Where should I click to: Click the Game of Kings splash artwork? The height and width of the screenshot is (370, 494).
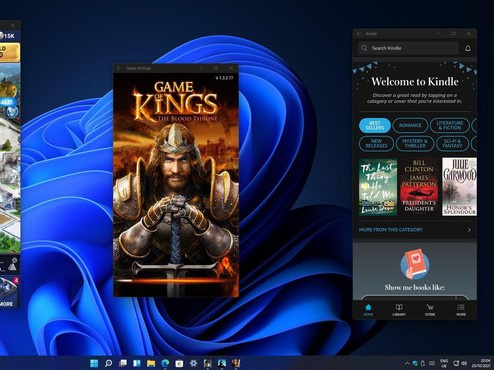(x=176, y=185)
